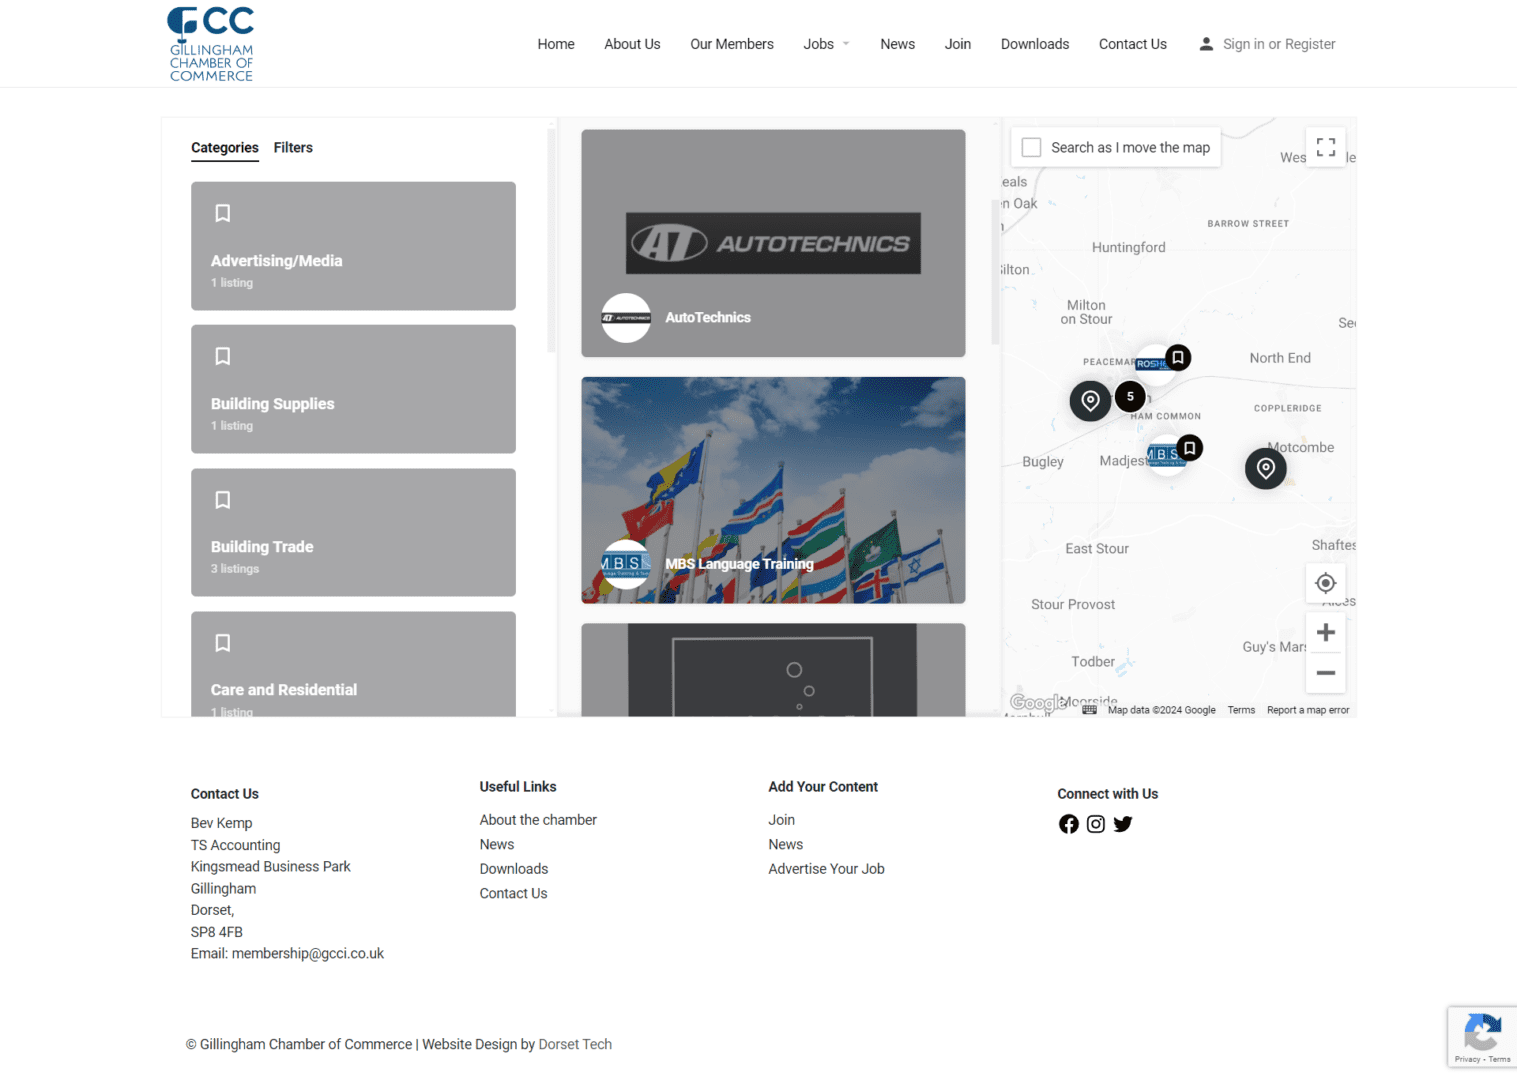This screenshot has width=1517, height=1080.
Task: Open Downloads under Useful Links
Action: (x=514, y=869)
